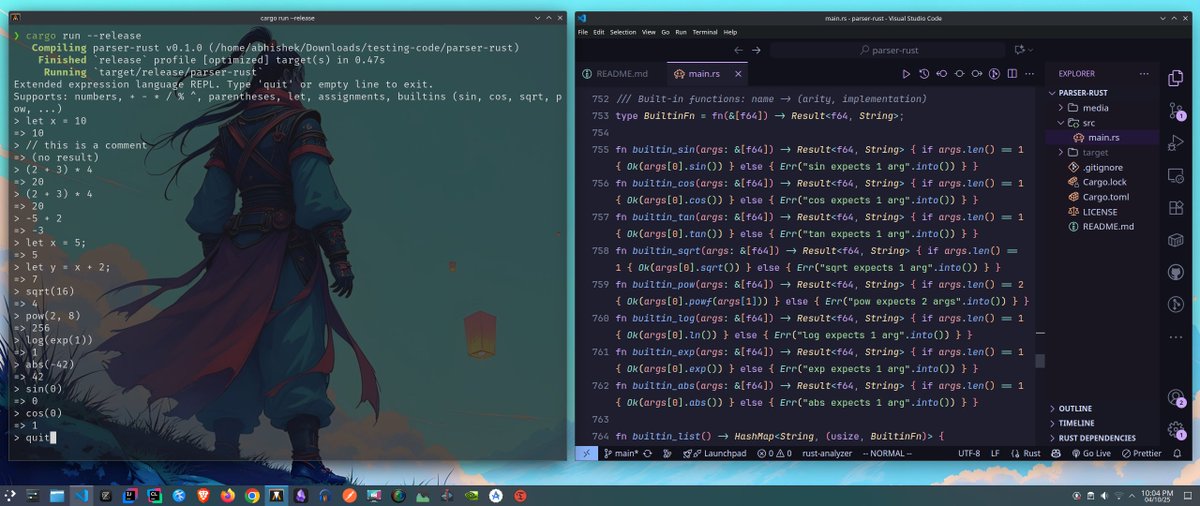Image resolution: width=1200 pixels, height=506 pixels.
Task: Synchronize changes icon in status bar
Action: (647, 453)
